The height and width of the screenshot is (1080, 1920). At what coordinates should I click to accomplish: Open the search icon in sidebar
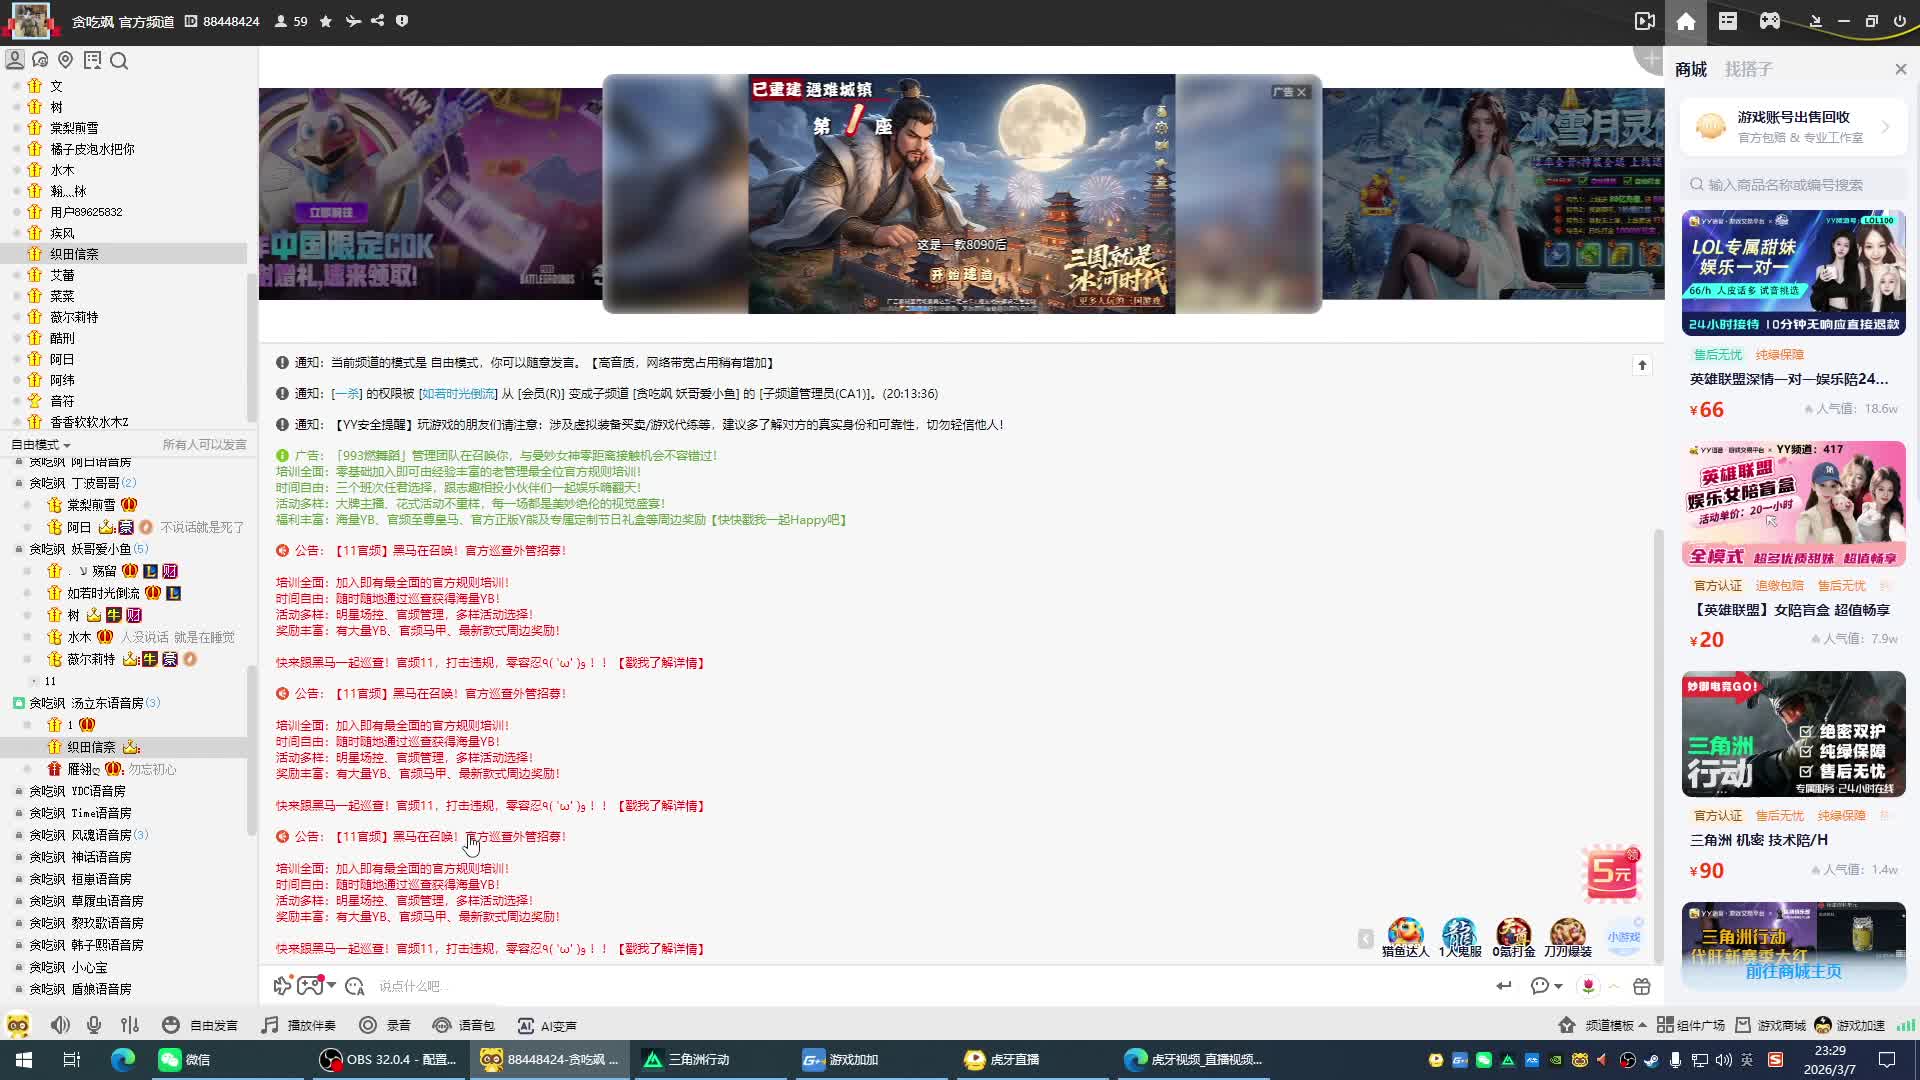click(x=119, y=61)
